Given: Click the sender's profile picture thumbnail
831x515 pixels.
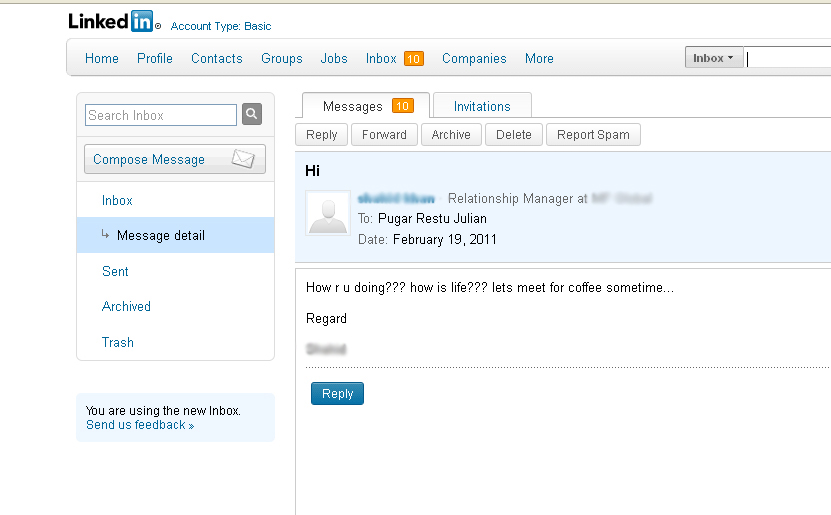Looking at the screenshot, I should tap(327, 213).
